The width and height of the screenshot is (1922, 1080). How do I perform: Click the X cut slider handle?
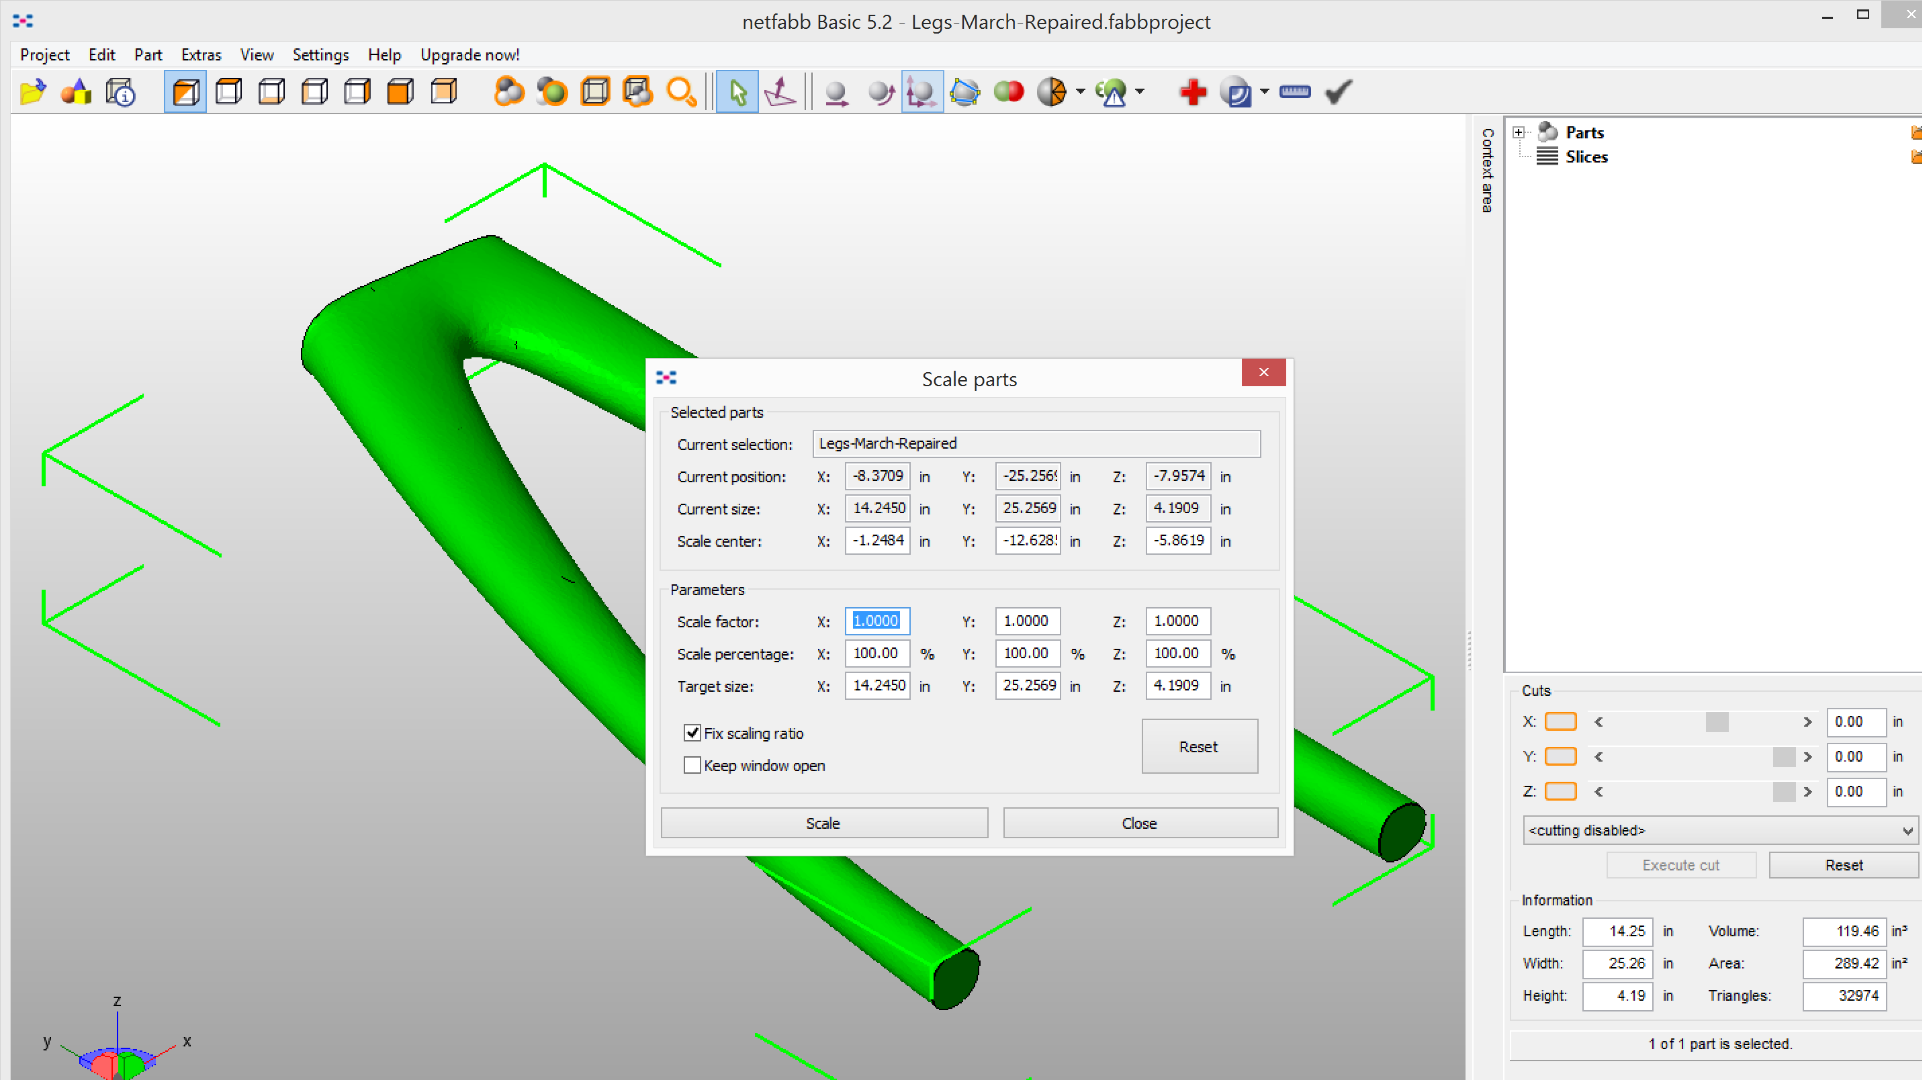1717,722
